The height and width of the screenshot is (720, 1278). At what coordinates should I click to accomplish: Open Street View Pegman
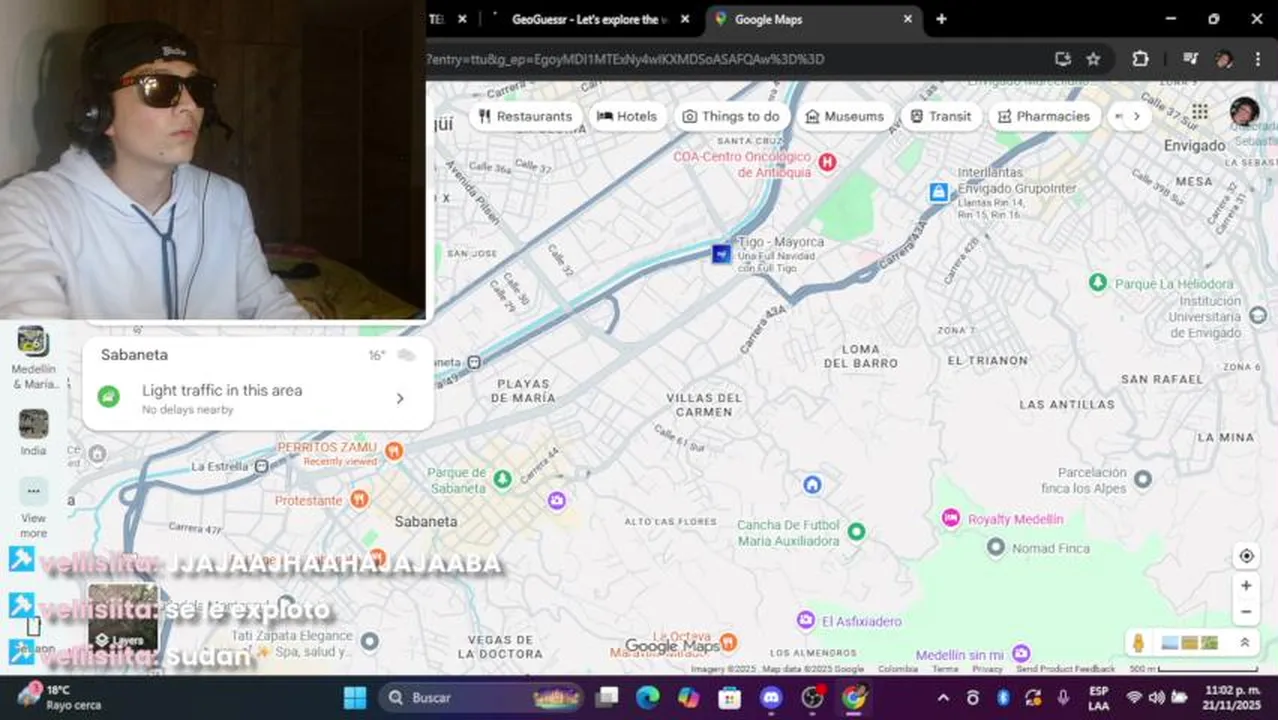(1138, 643)
